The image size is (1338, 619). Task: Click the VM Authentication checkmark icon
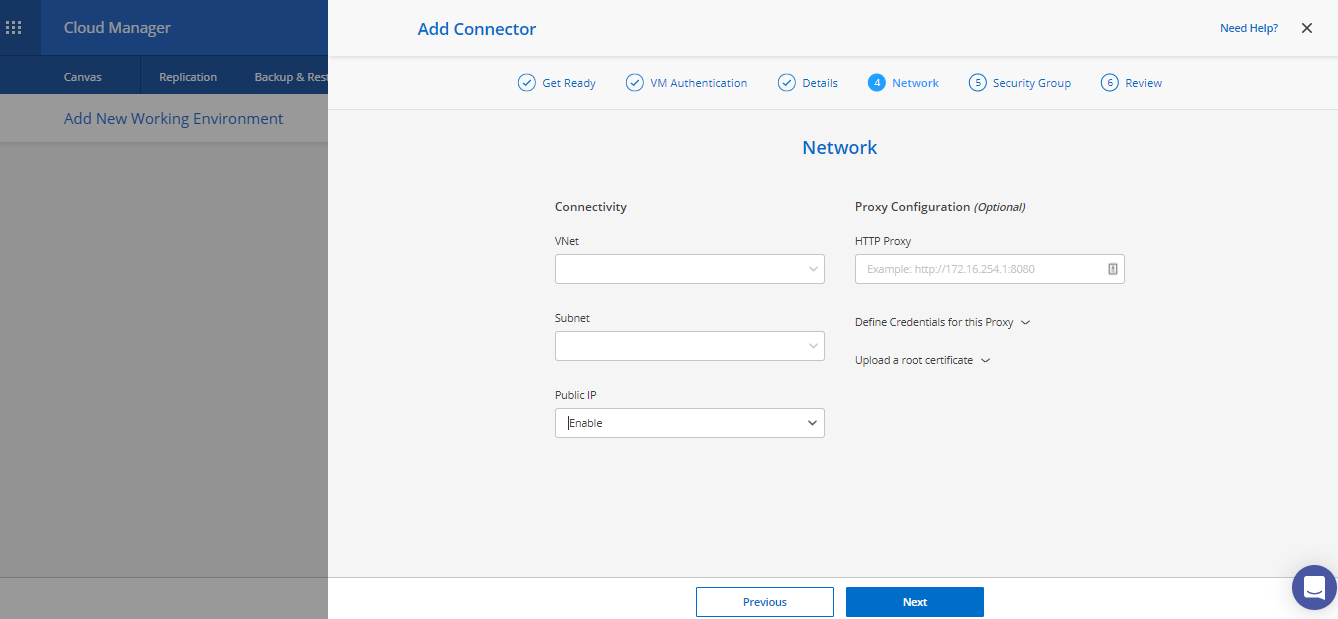pyautogui.click(x=634, y=83)
